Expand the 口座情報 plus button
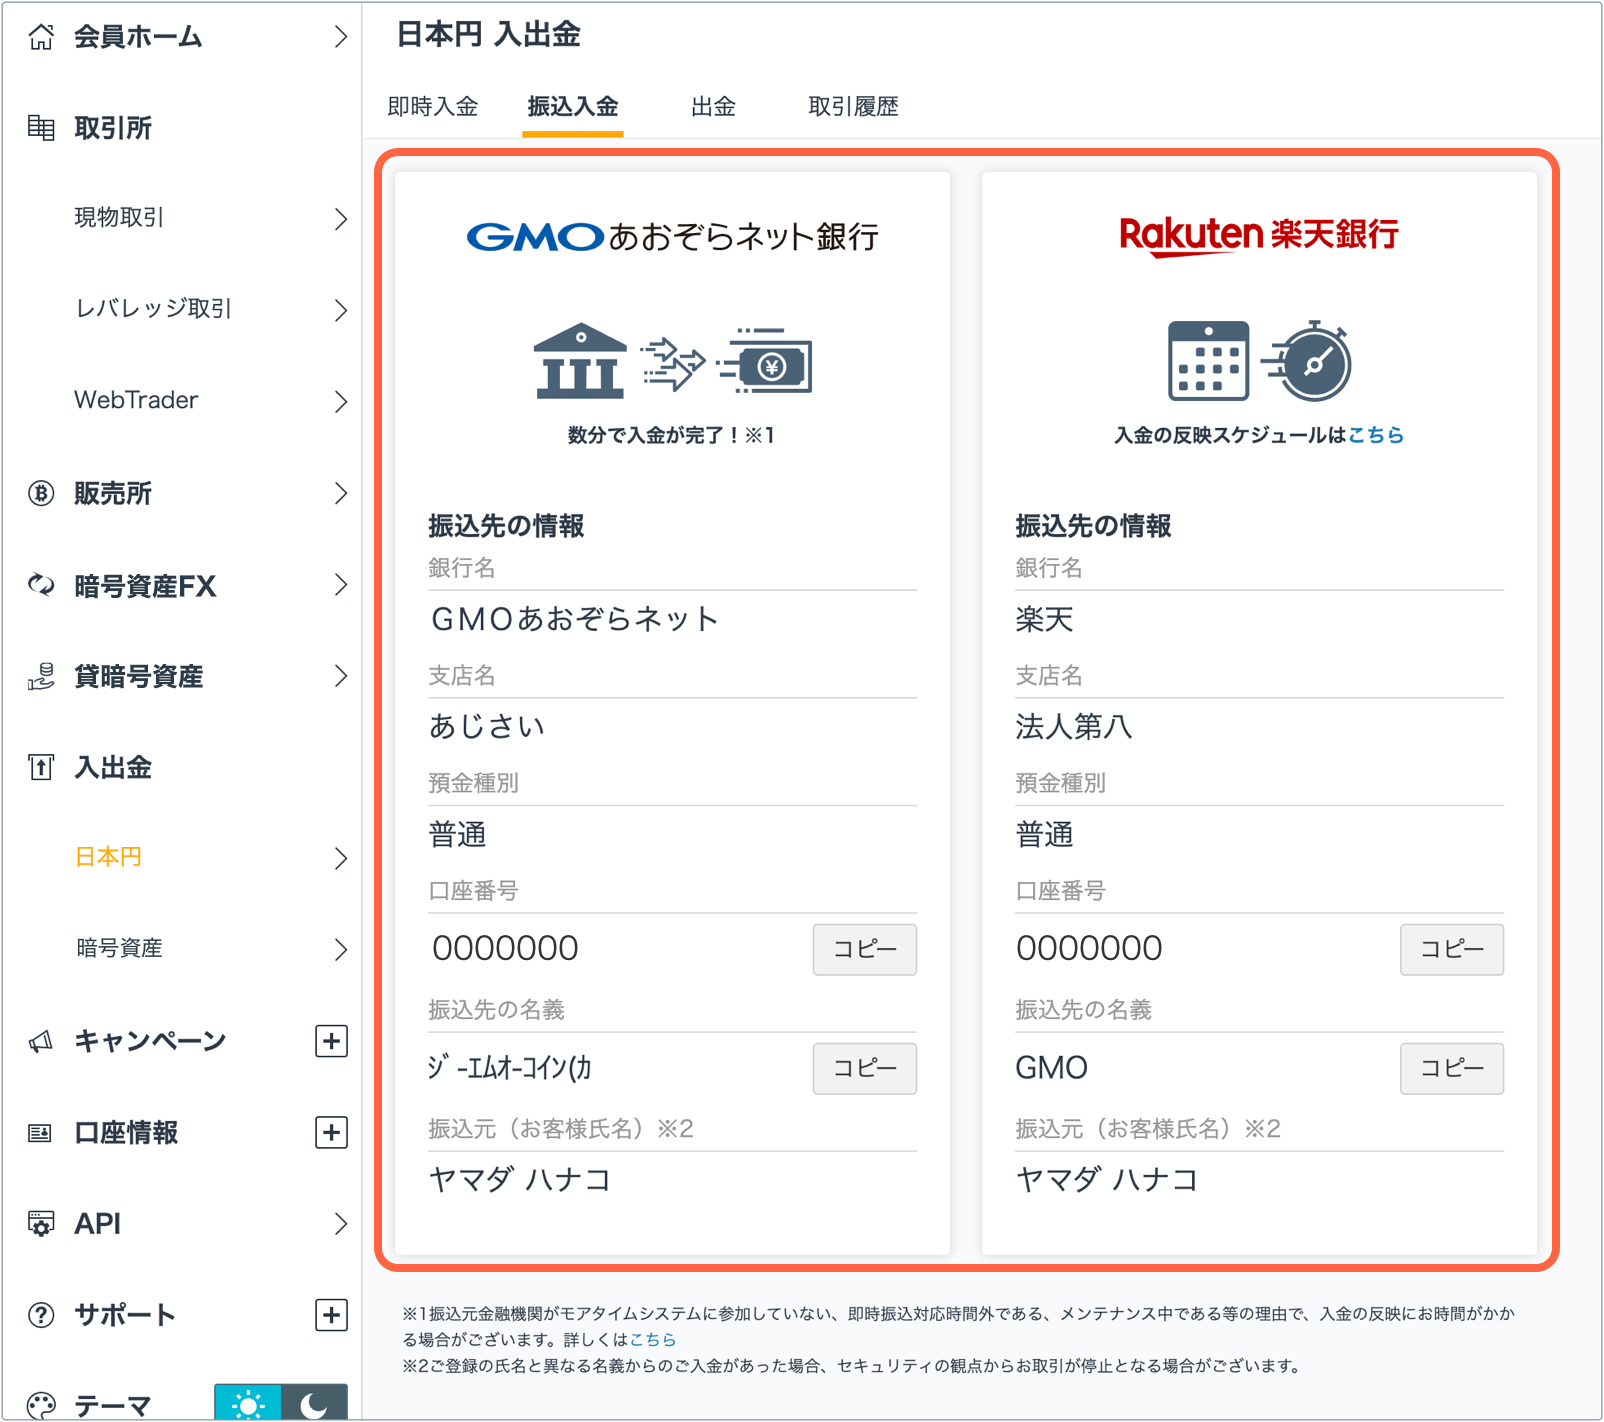Viewport: 1604px width, 1422px height. [x=331, y=1133]
